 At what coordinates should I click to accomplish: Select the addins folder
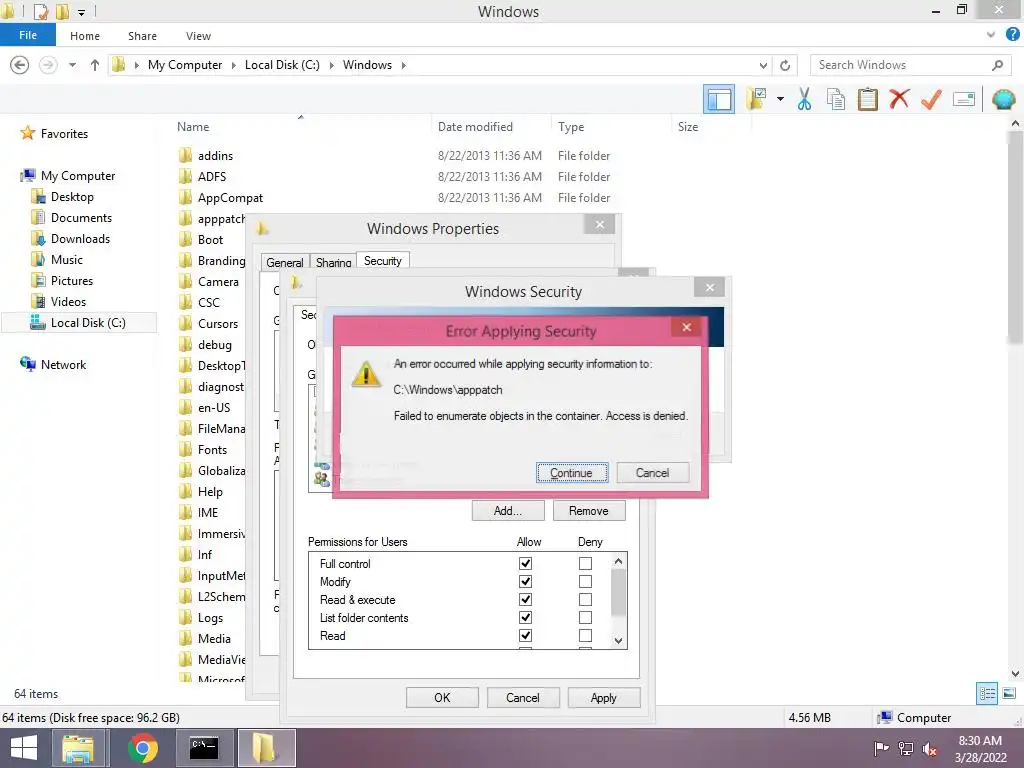(x=215, y=155)
